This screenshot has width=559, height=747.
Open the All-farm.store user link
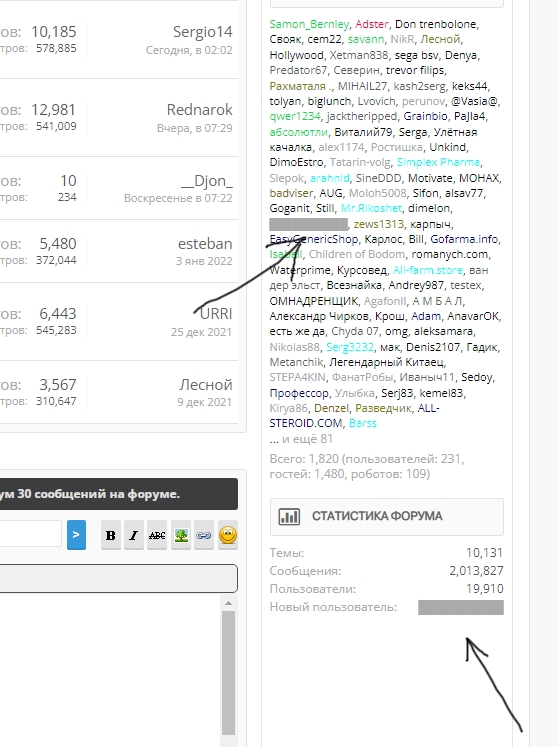[427, 270]
